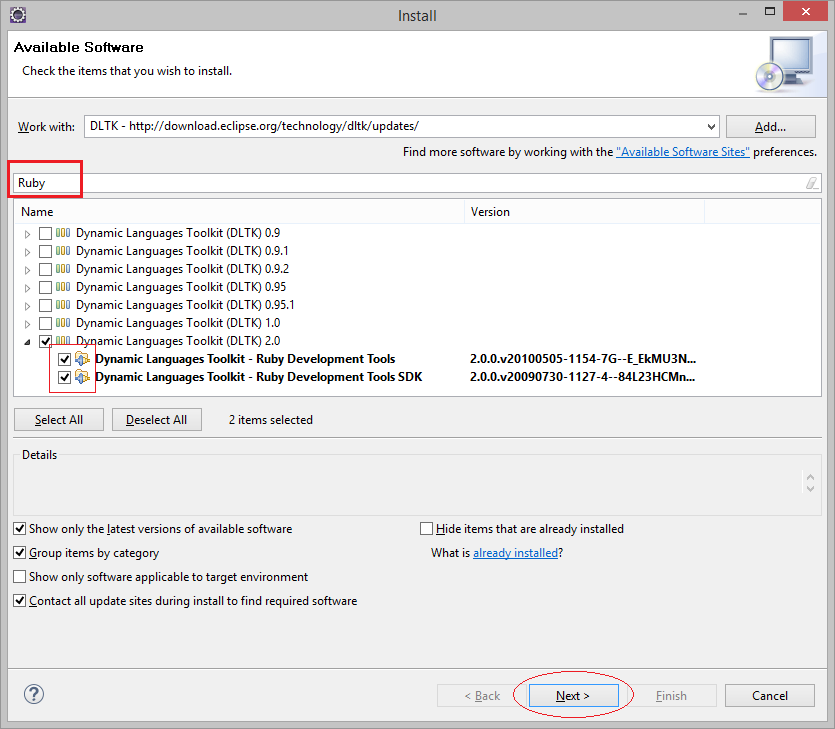
Task: Click the category icon for DLTK 0.9
Action: (63, 233)
